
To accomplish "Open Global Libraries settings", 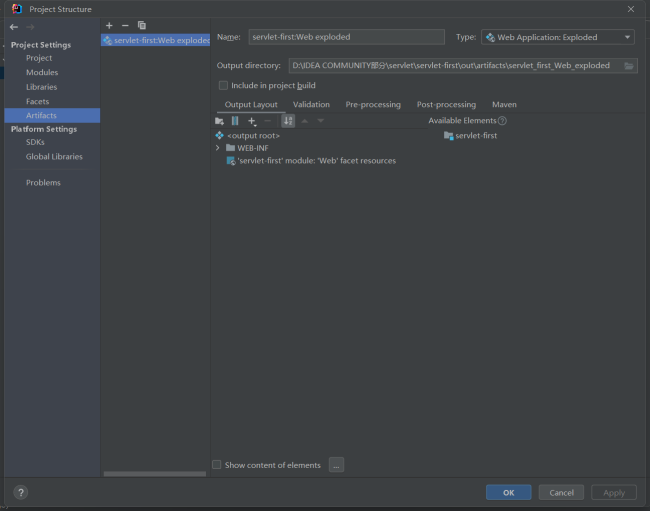I will coord(54,157).
